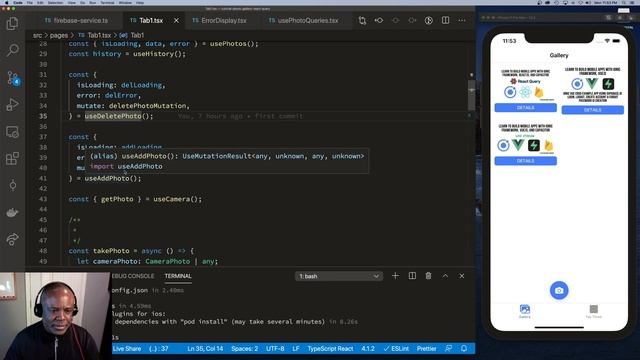Click the Prettier status item
Screen dimensions: 640x360
[x=427, y=349]
